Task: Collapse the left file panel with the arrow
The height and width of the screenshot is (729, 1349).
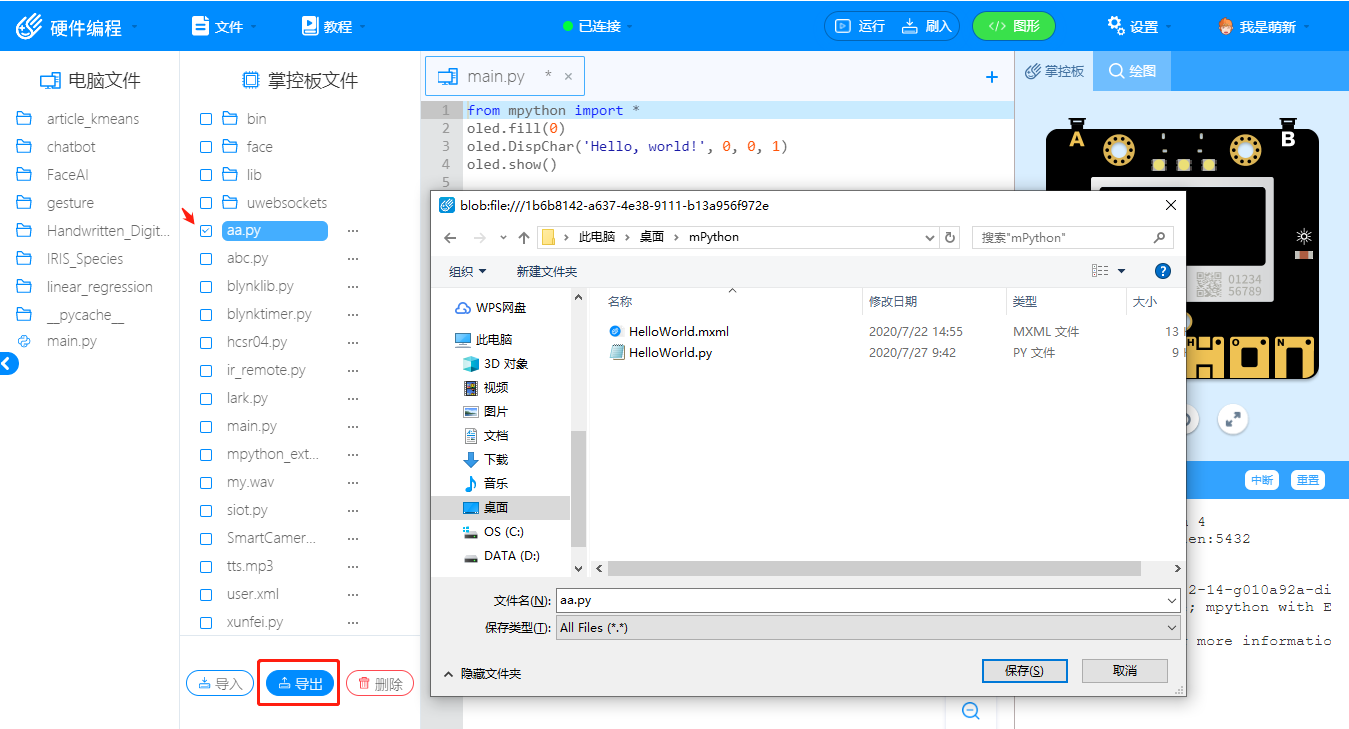Action: (7, 364)
